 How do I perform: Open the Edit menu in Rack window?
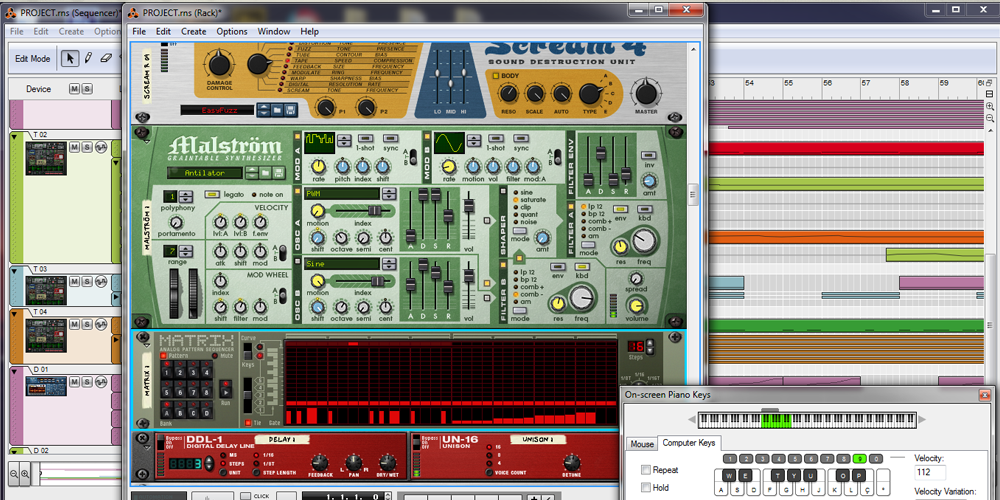pyautogui.click(x=163, y=31)
